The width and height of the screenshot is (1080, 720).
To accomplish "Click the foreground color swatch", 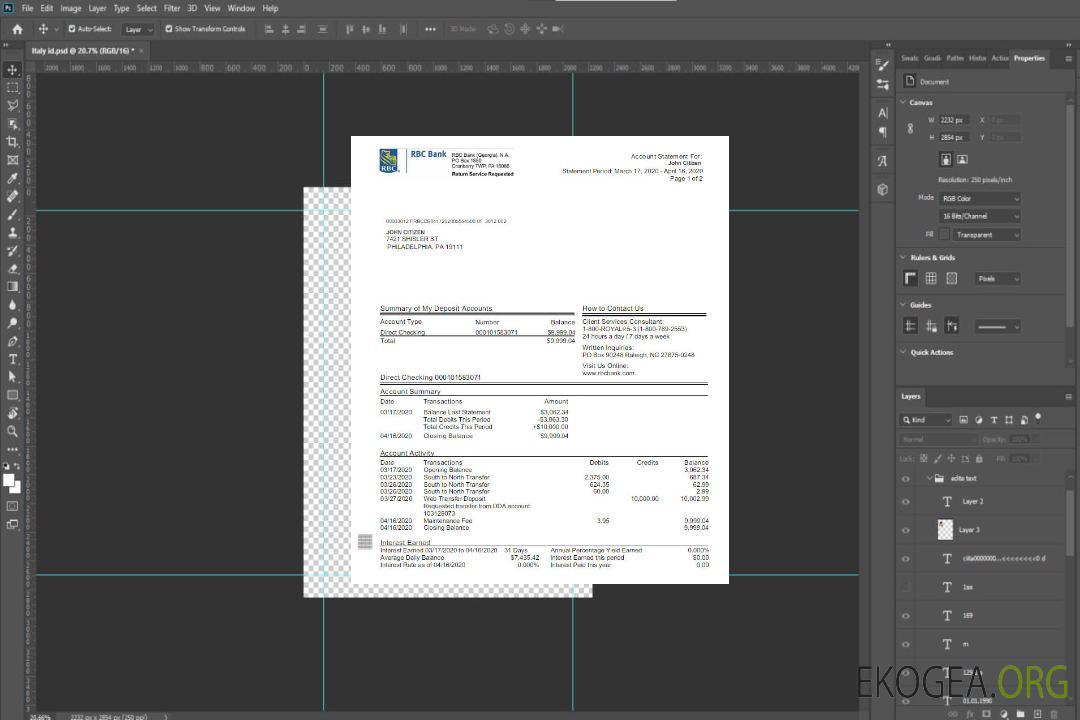I will (x=9, y=480).
